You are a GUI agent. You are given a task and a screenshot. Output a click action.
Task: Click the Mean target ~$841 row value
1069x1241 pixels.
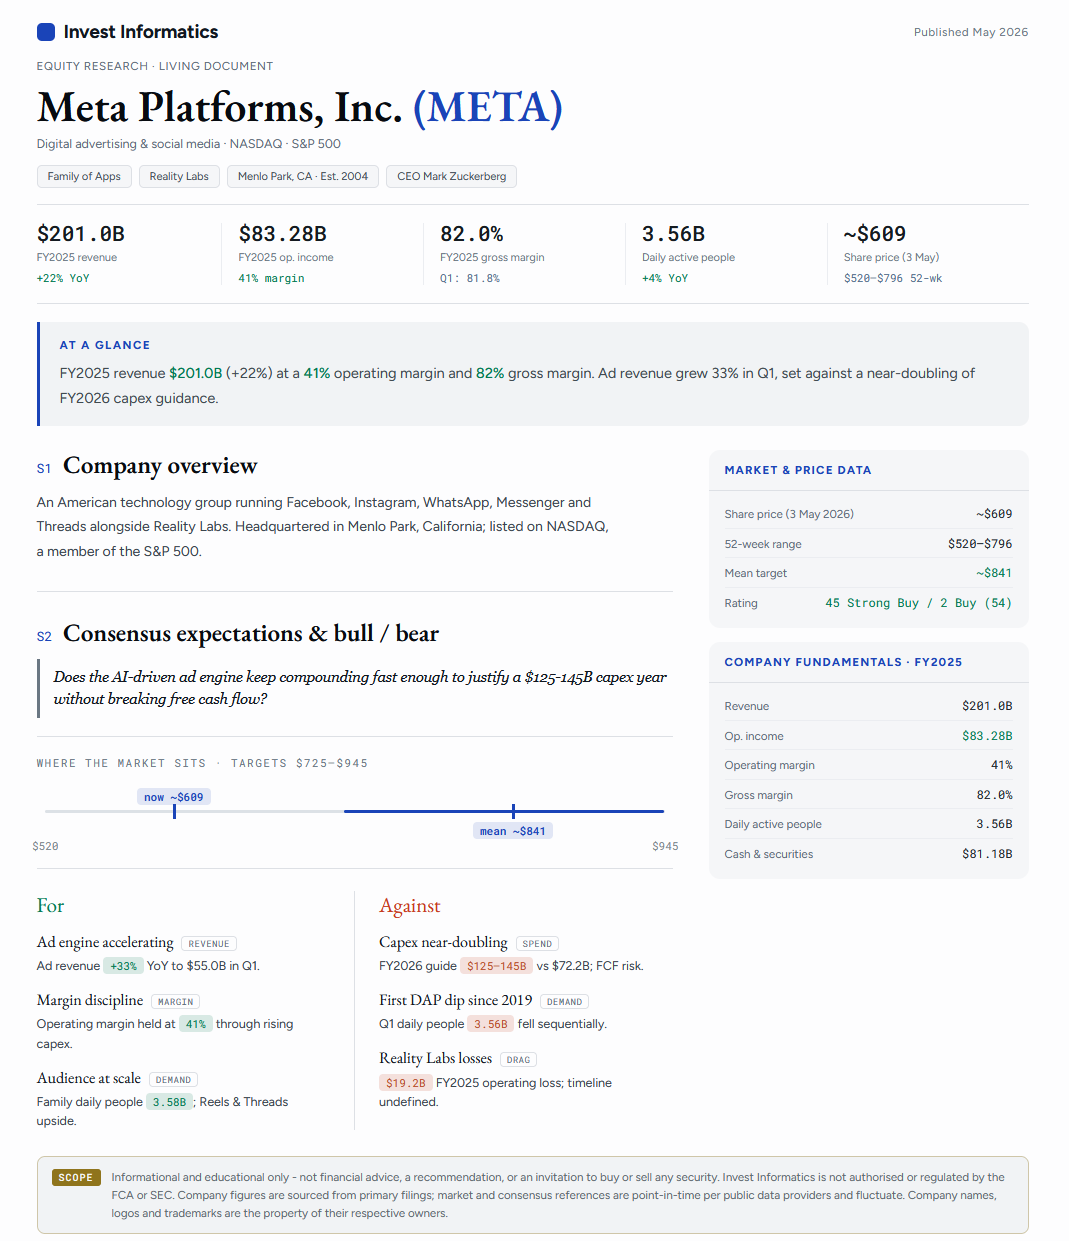coord(994,573)
